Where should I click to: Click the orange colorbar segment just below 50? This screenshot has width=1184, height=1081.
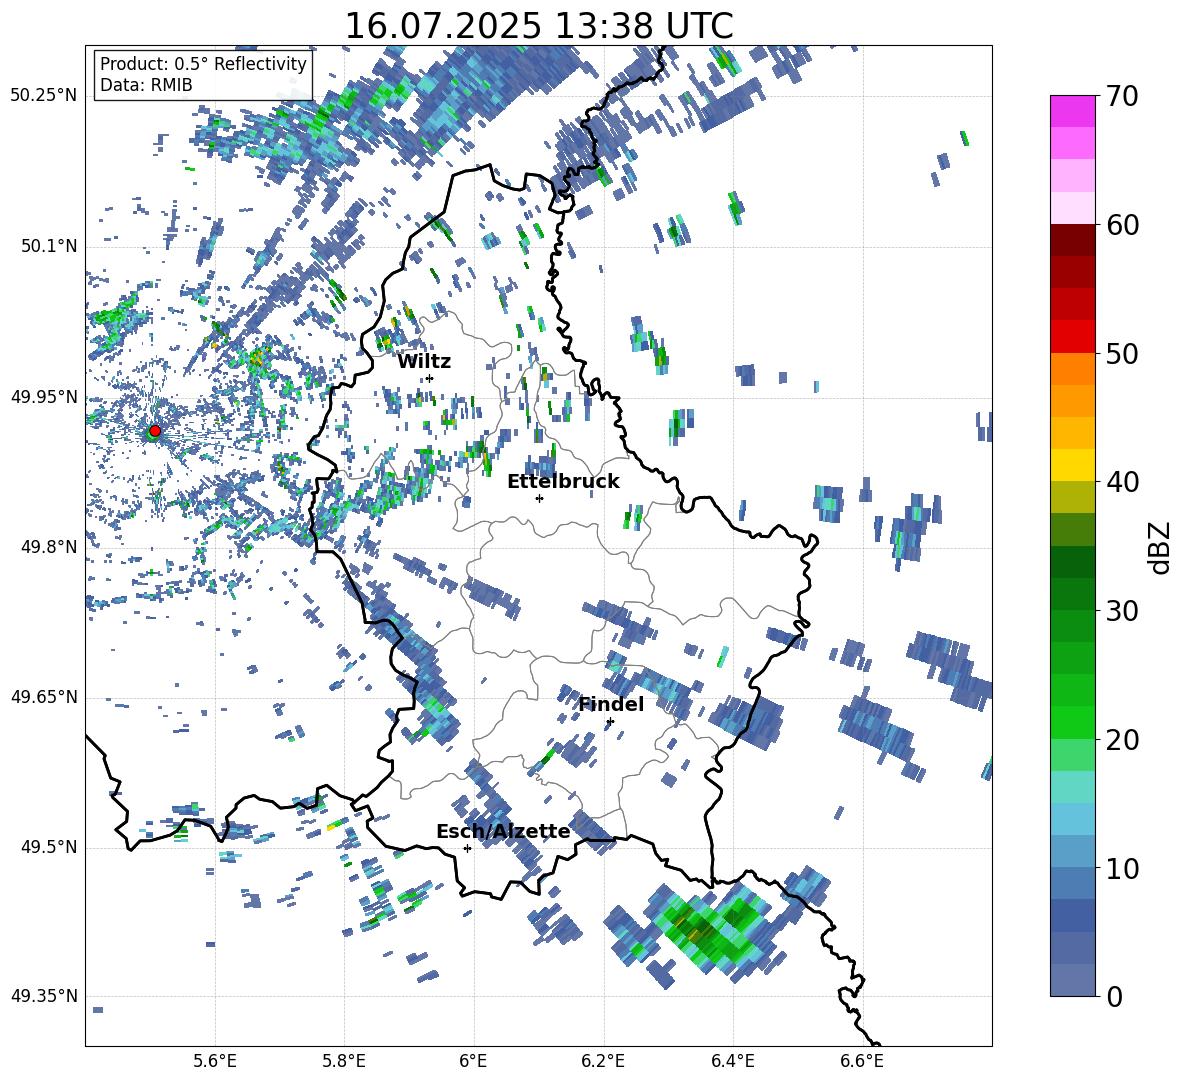click(x=1073, y=369)
